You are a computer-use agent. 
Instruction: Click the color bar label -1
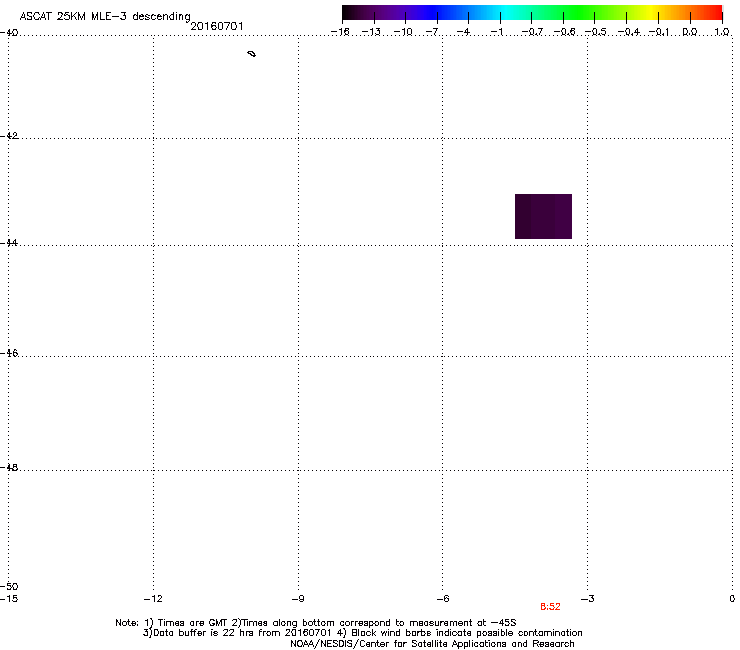[x=496, y=32]
